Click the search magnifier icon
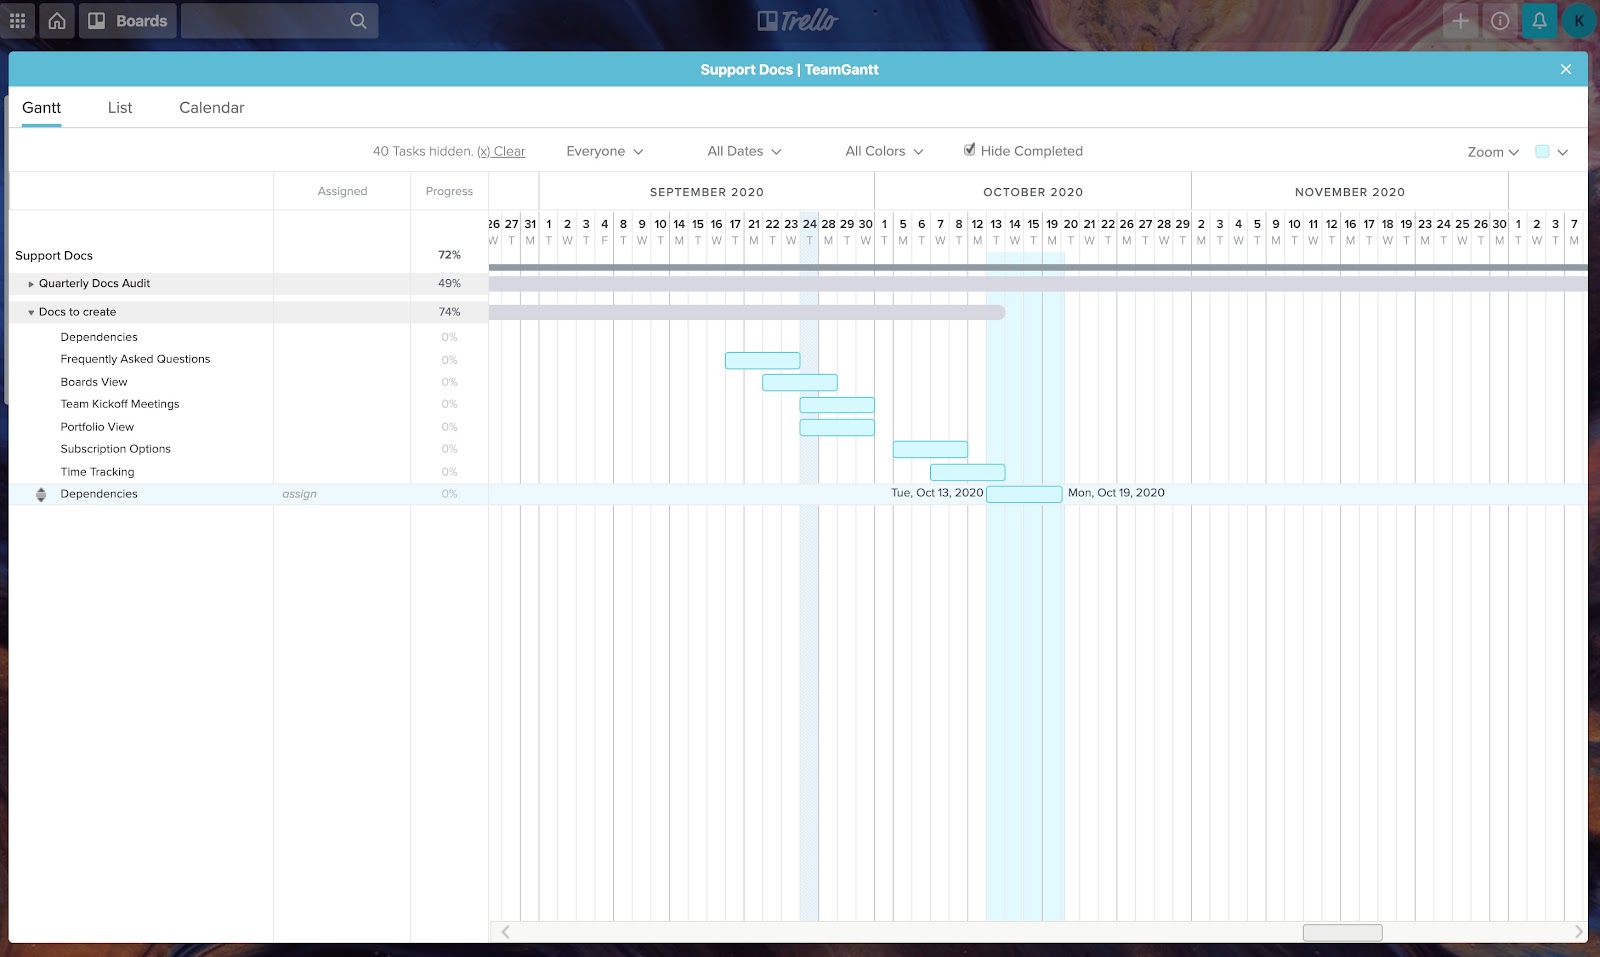Screen dimensions: 1600x957 coord(358,21)
